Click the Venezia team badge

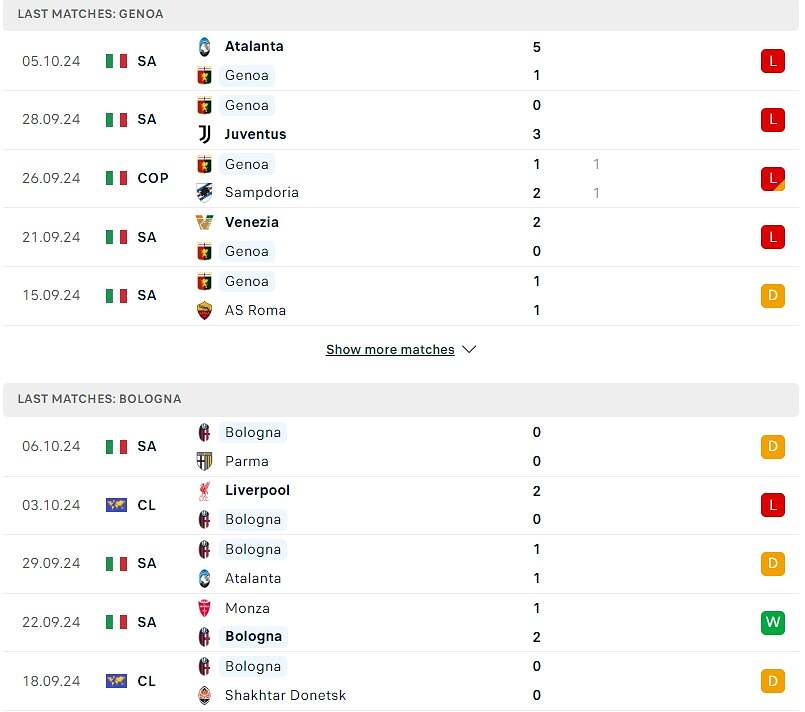[x=205, y=222]
